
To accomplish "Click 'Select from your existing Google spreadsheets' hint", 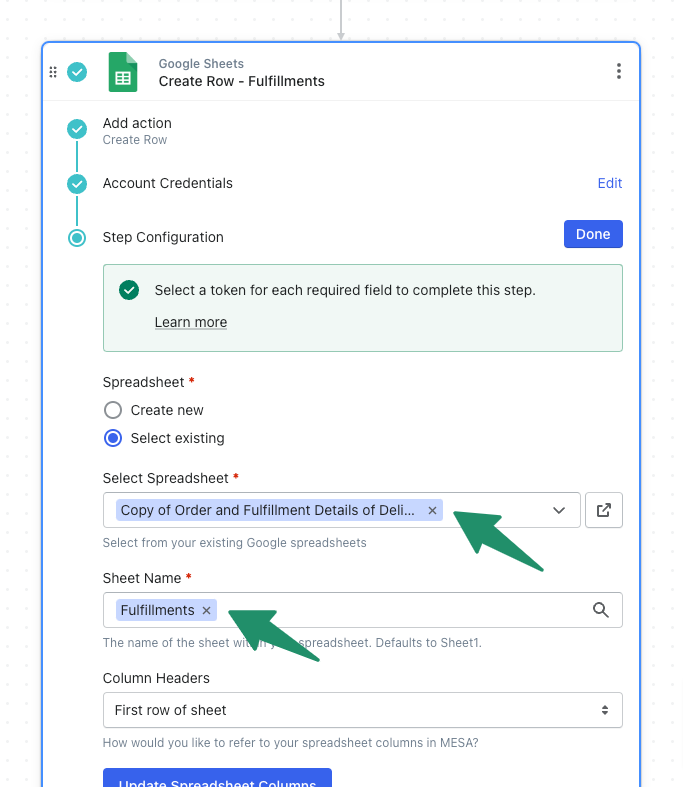I will coord(234,543).
